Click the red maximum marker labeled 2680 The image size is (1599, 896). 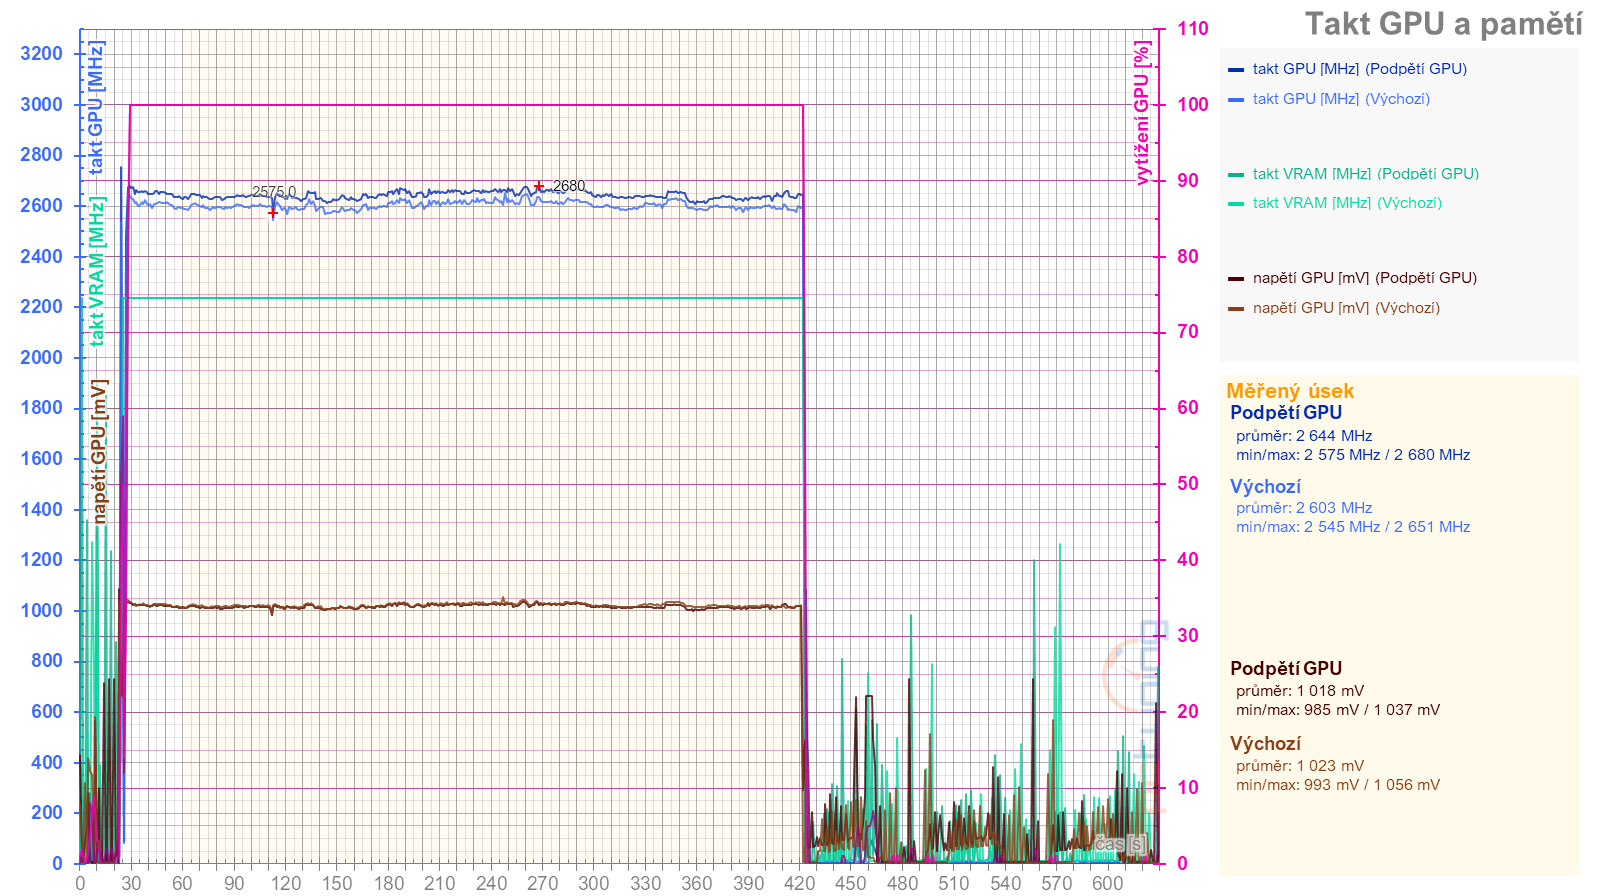(539, 187)
